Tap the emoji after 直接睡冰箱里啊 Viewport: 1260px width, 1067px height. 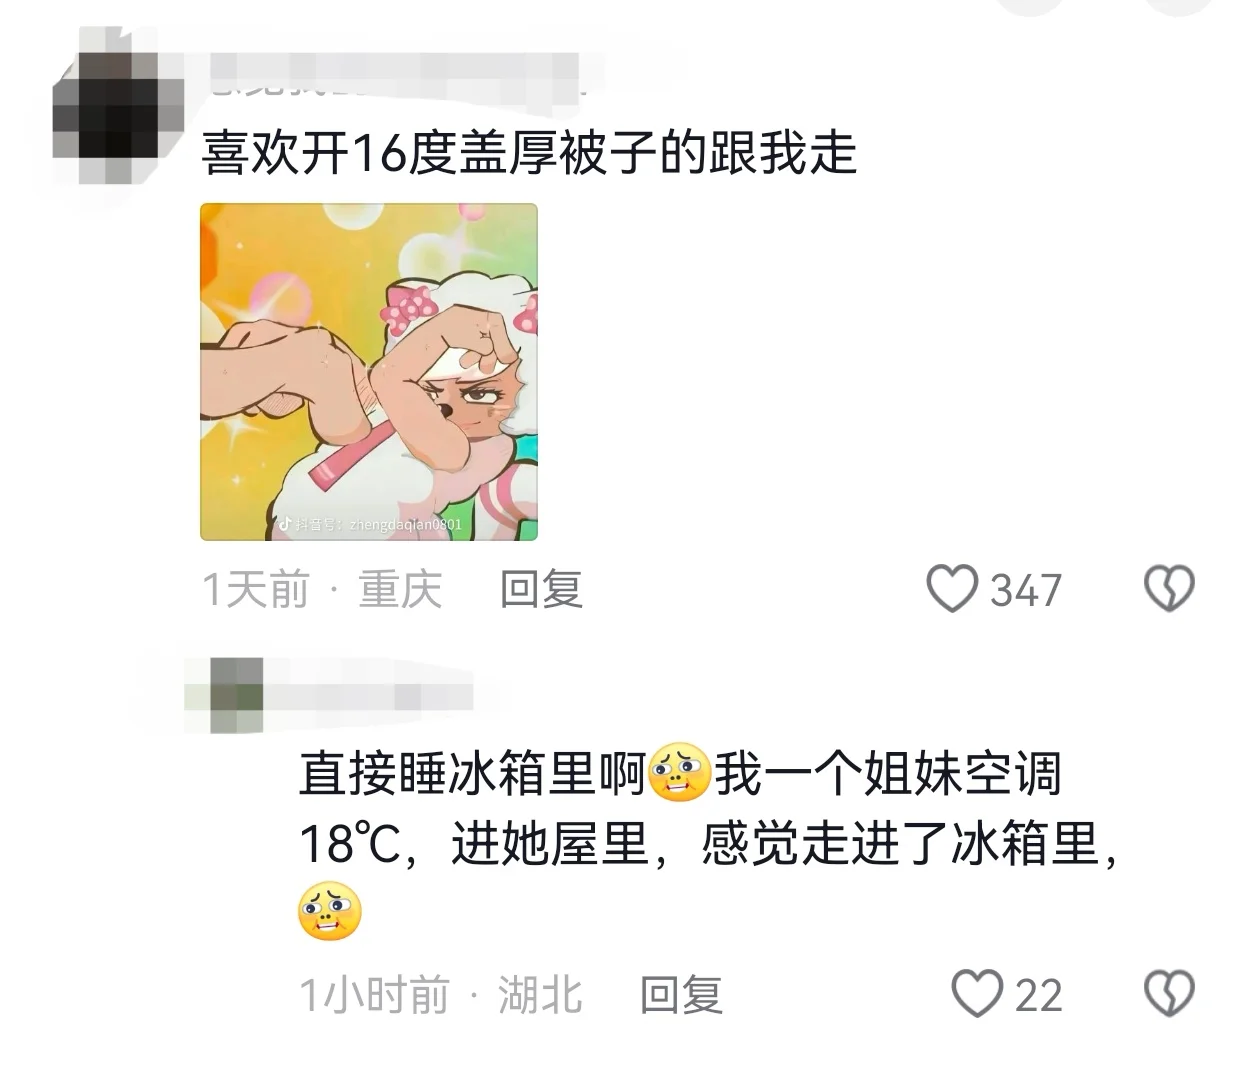679,774
